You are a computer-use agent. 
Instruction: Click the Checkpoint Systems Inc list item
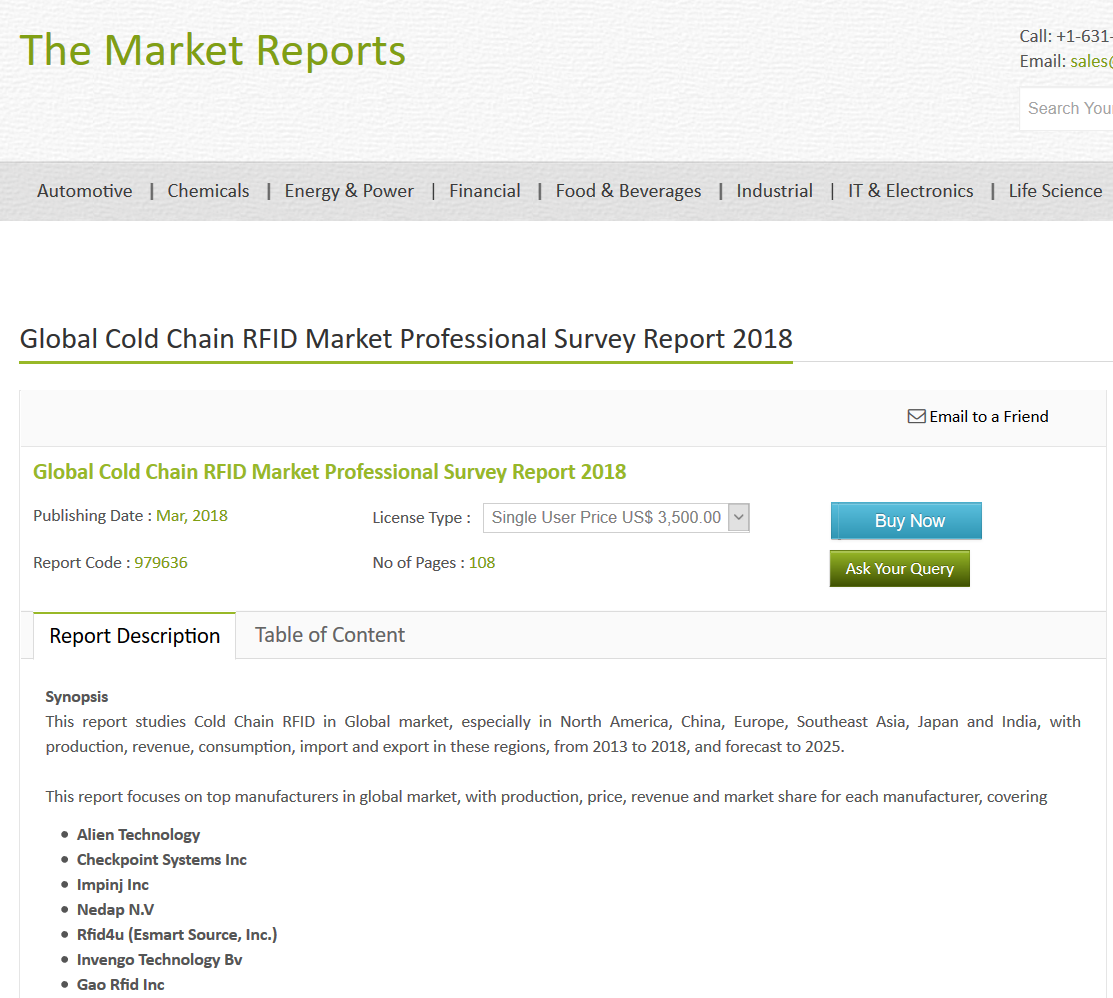click(162, 860)
